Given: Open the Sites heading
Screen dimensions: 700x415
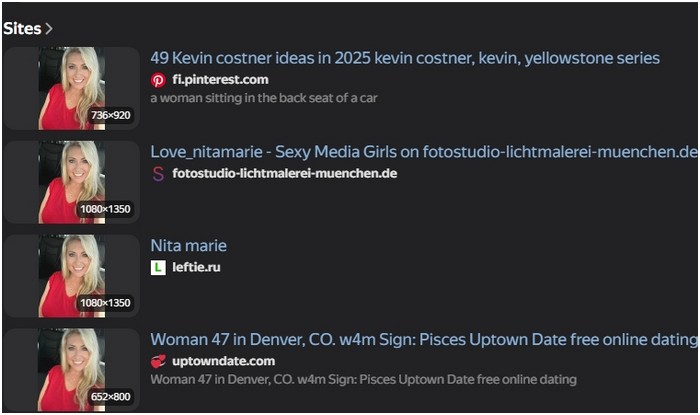Looking at the screenshot, I should click(x=22, y=29).
